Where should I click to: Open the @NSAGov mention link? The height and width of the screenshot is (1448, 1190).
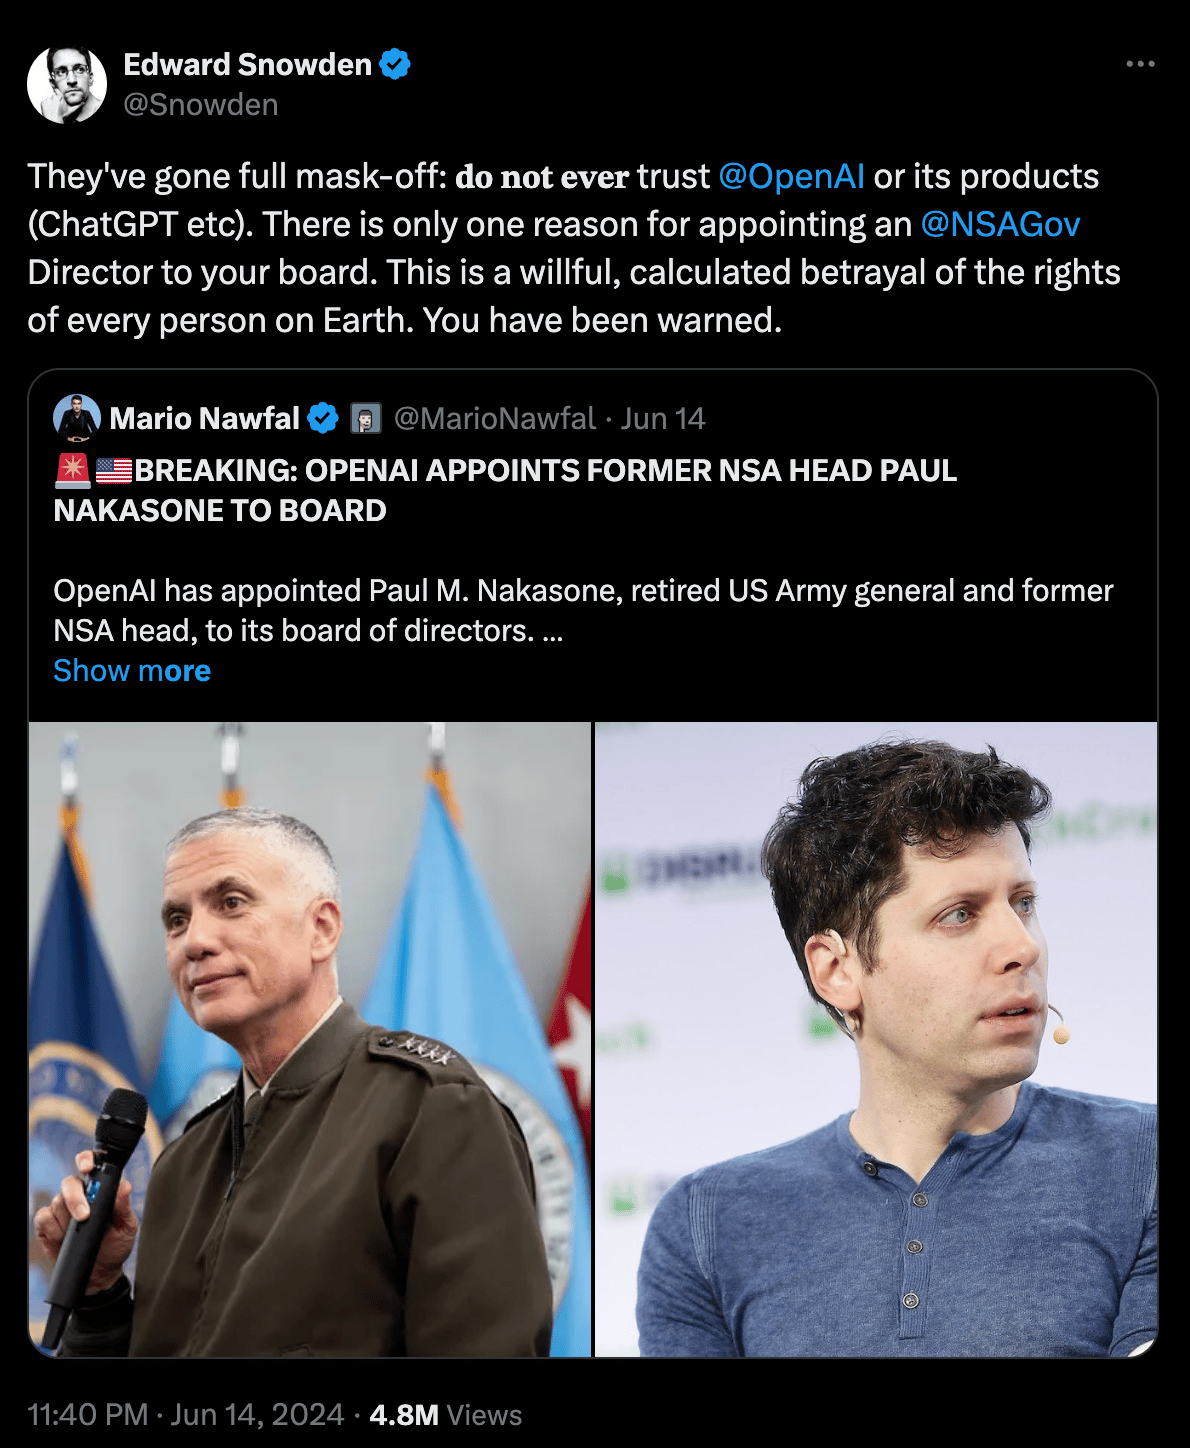tap(1000, 224)
